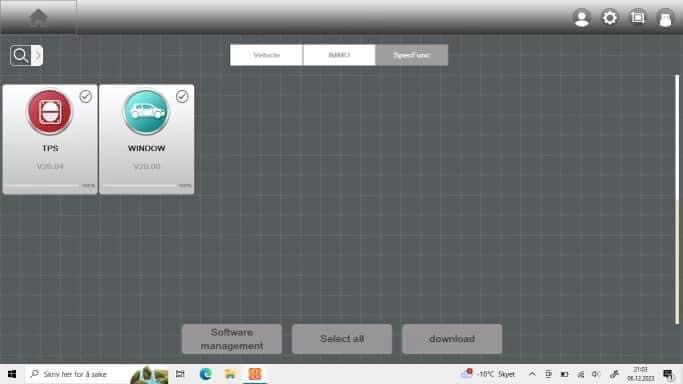Switch to the middle IMMO tab
Viewport: 683px width, 384px height.
[339, 55]
